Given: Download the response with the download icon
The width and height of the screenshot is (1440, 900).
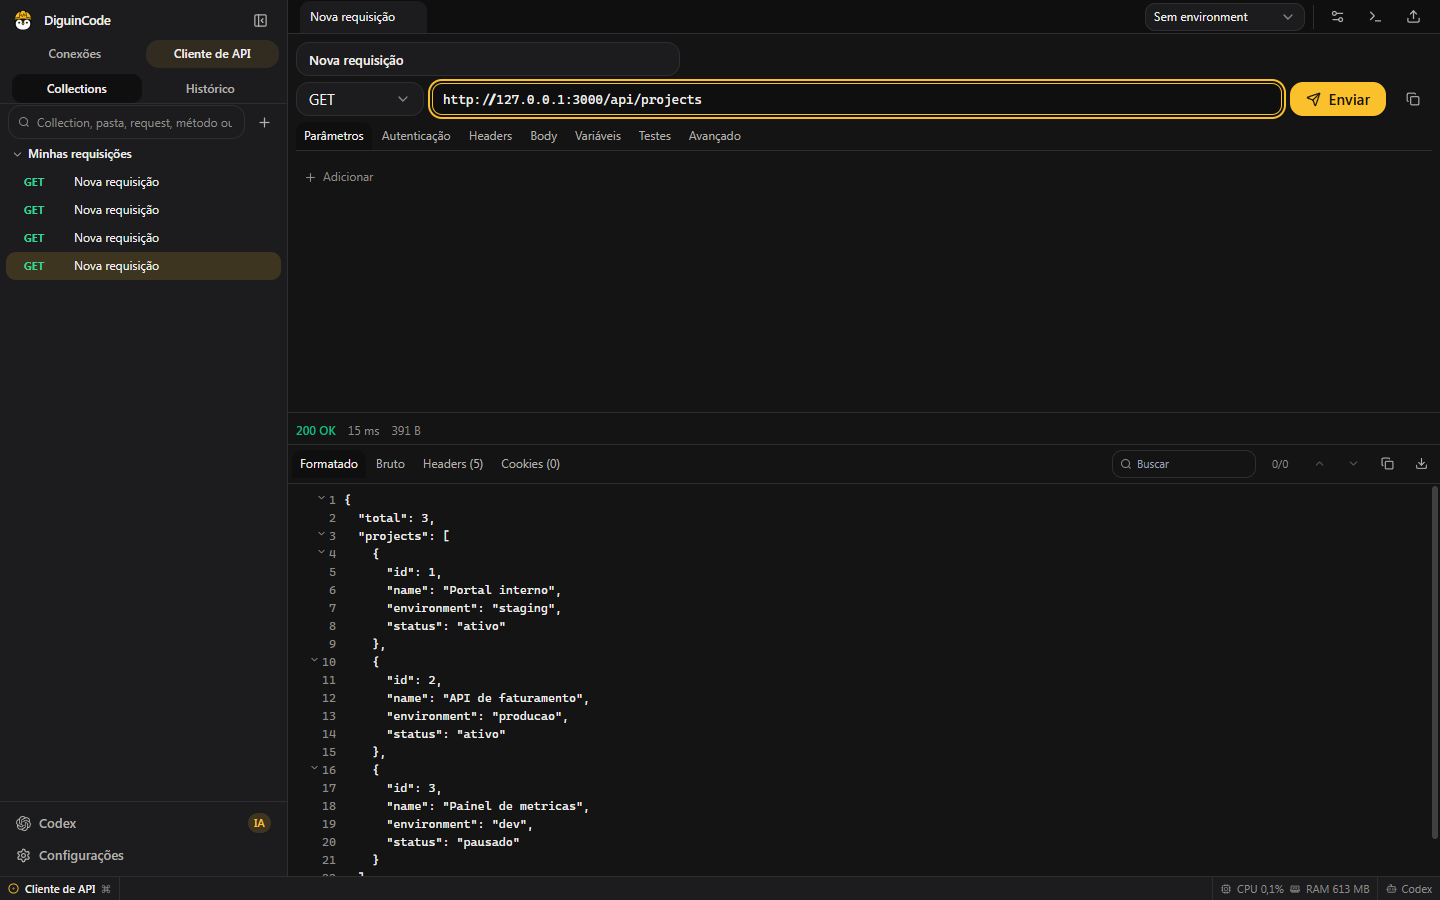Looking at the screenshot, I should coord(1421,464).
